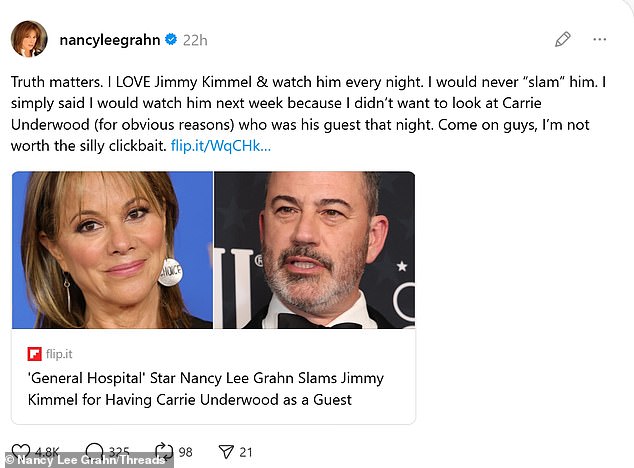Open the 'General Hospital' Star article headline
The width and height of the screenshot is (634, 468).
[x=205, y=389]
